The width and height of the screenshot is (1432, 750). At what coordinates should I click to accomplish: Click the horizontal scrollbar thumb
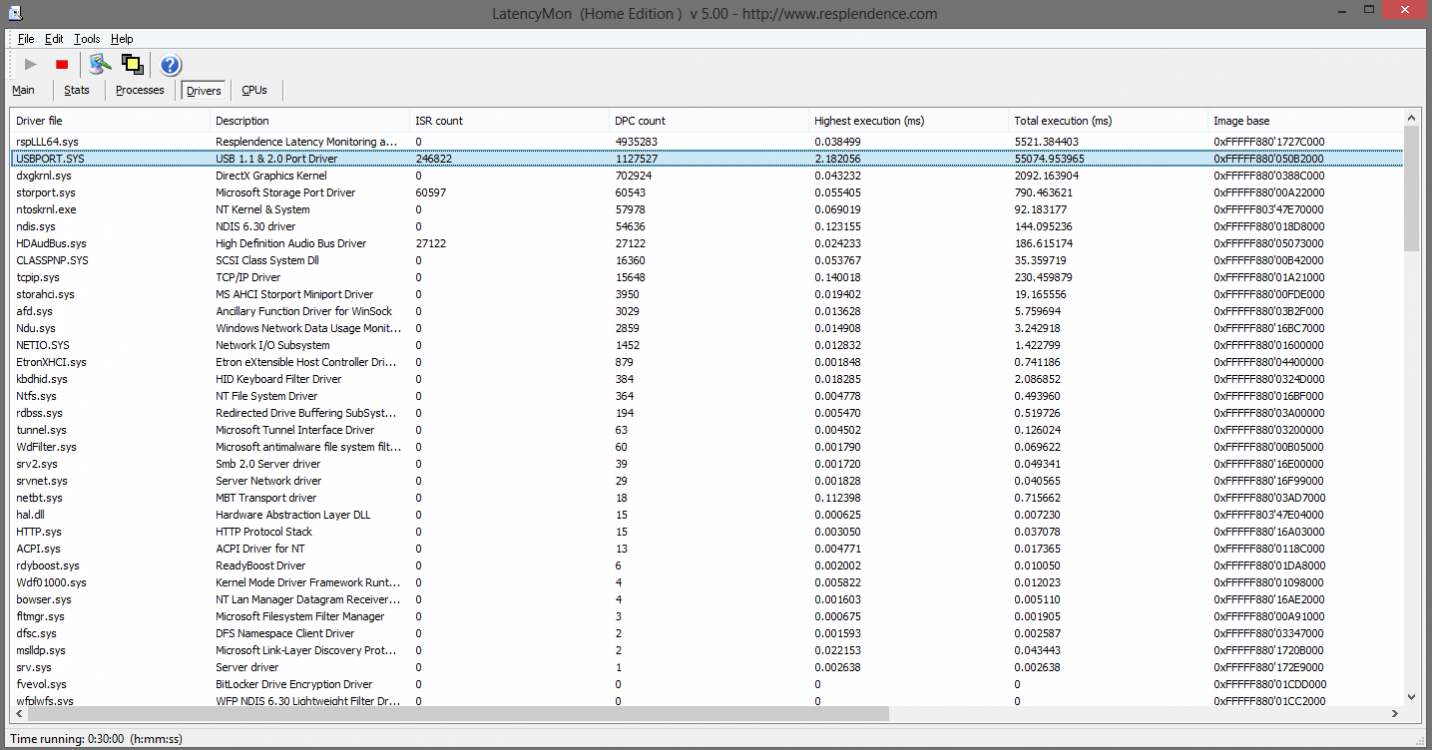click(459, 714)
